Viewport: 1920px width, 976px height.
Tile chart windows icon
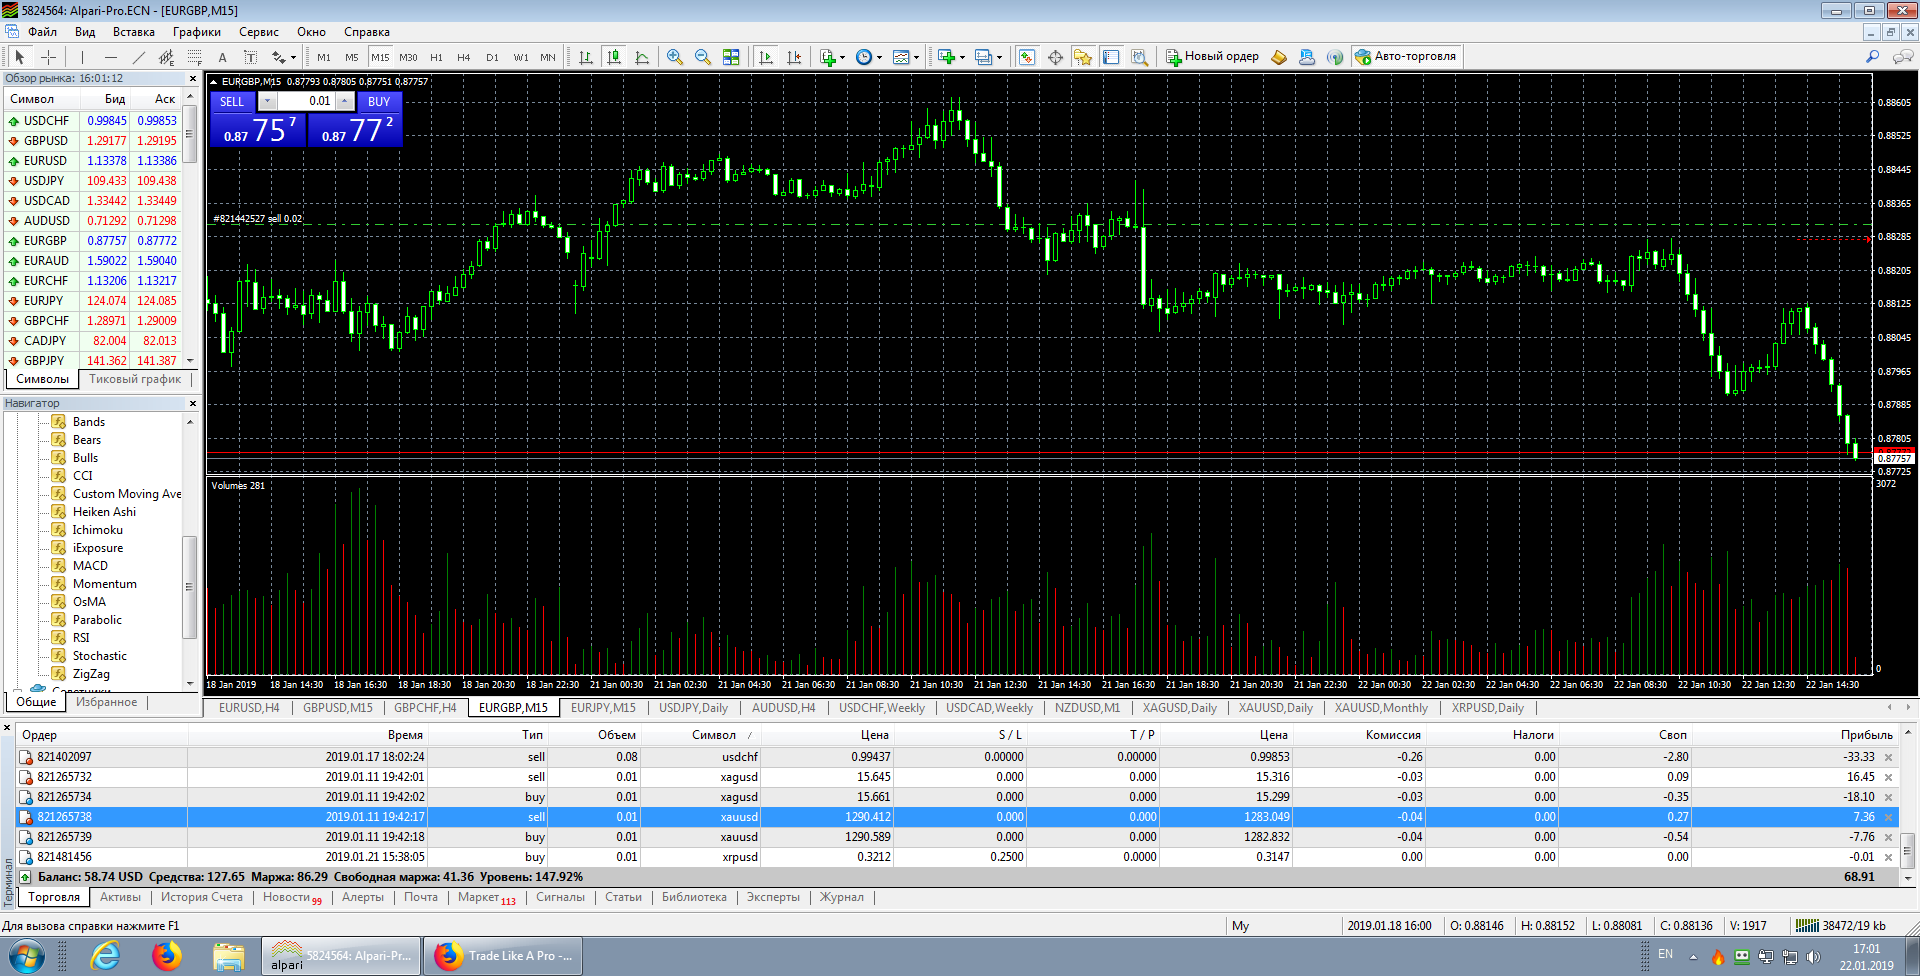point(731,57)
